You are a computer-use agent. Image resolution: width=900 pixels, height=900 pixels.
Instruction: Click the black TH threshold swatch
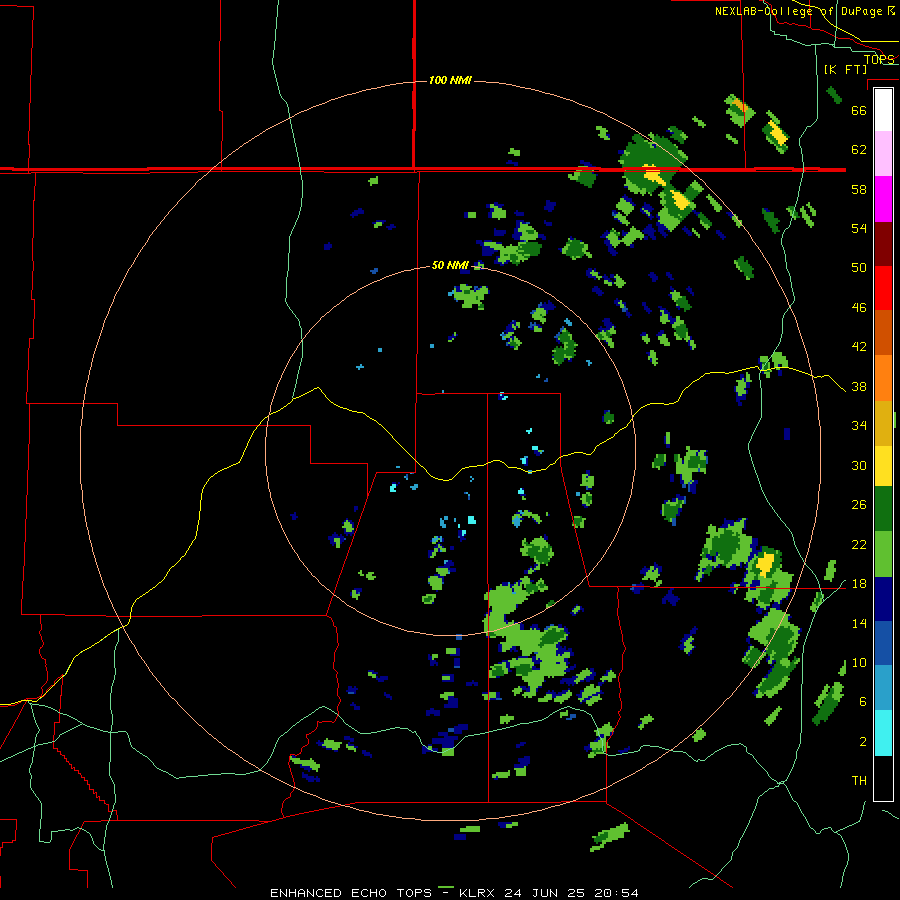pyautogui.click(x=883, y=778)
